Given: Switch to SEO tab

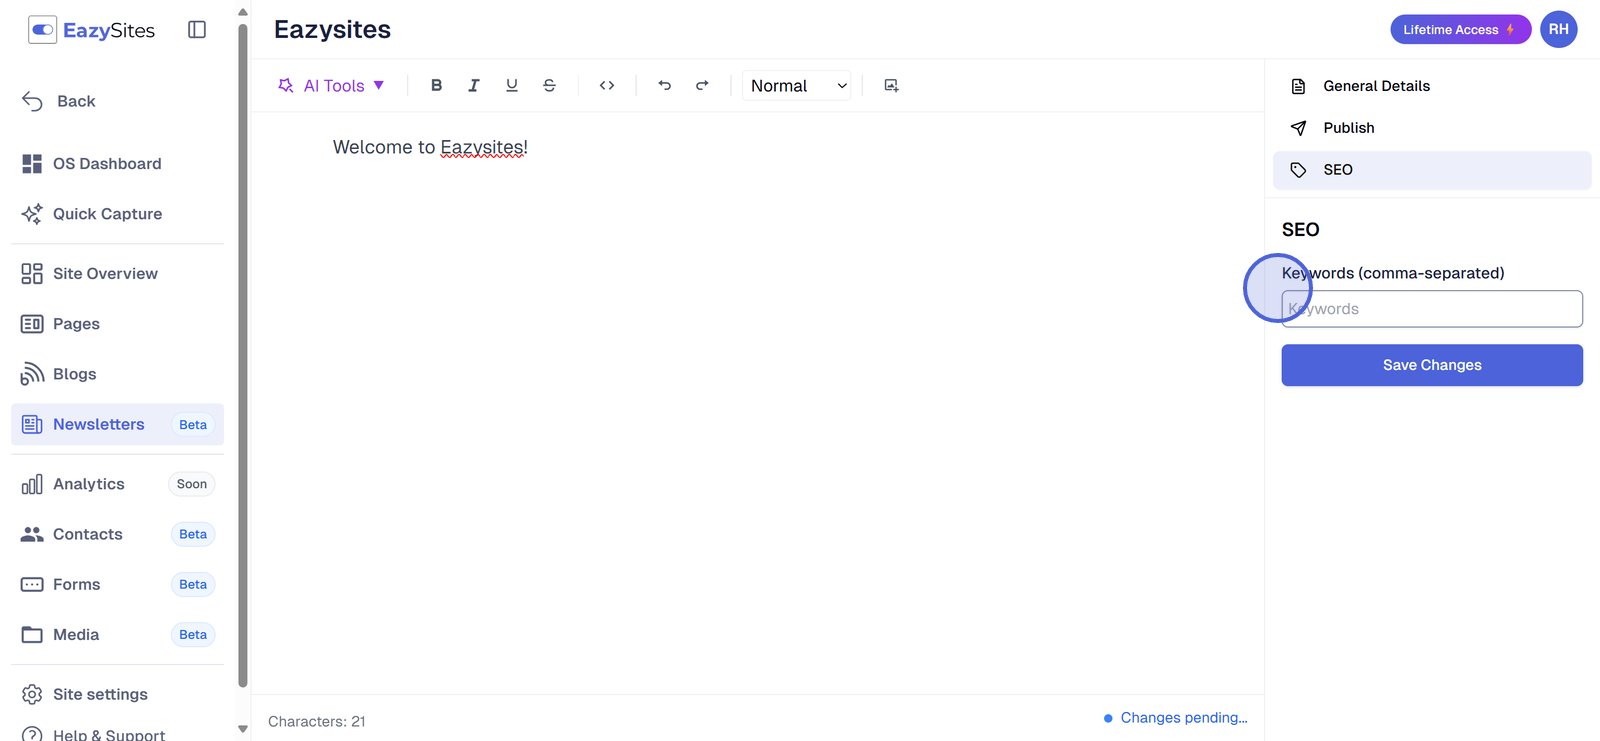Looking at the screenshot, I should point(1432,170).
